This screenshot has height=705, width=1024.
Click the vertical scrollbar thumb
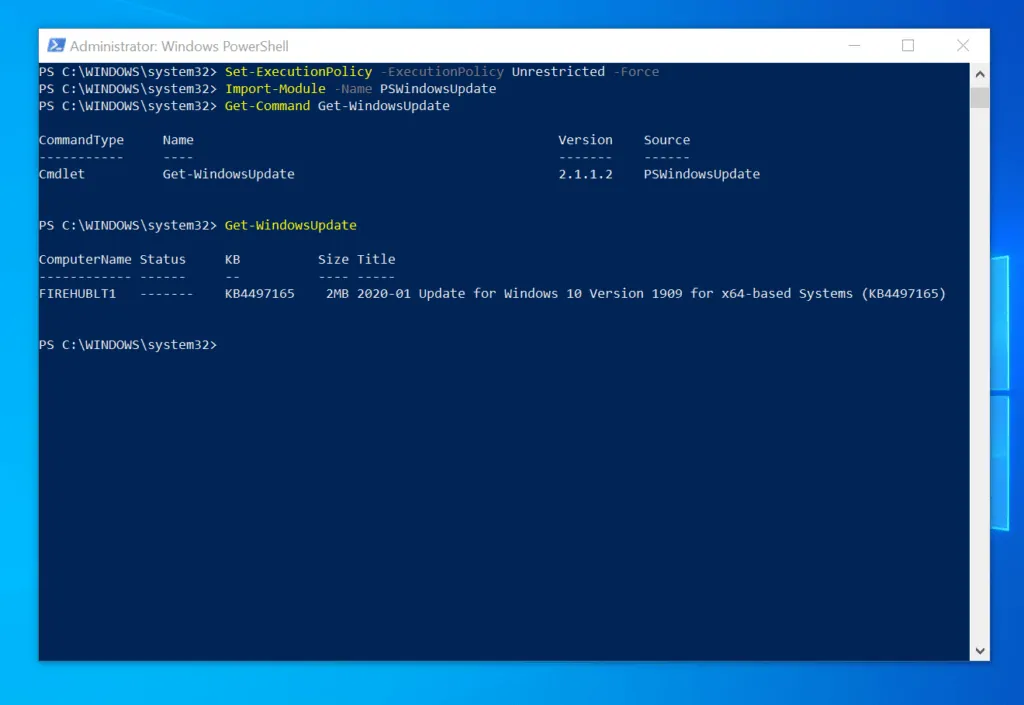(x=979, y=98)
